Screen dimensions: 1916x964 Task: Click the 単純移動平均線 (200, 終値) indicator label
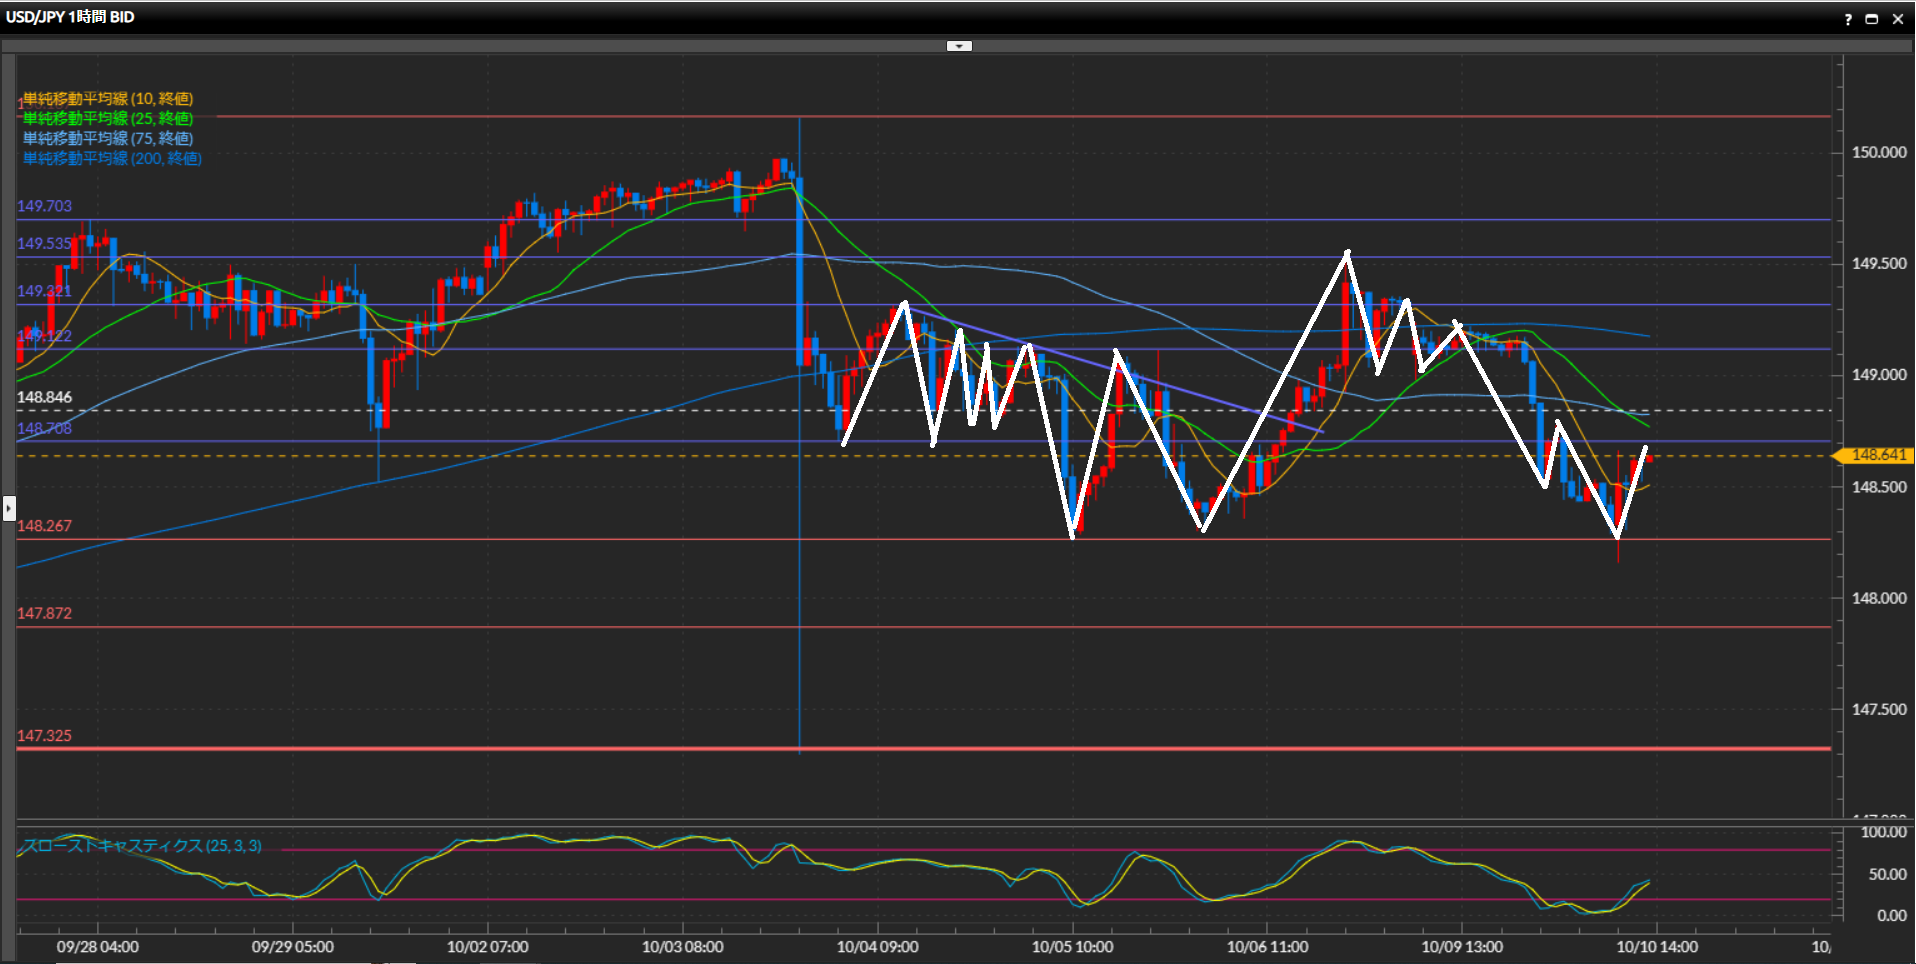click(x=112, y=159)
